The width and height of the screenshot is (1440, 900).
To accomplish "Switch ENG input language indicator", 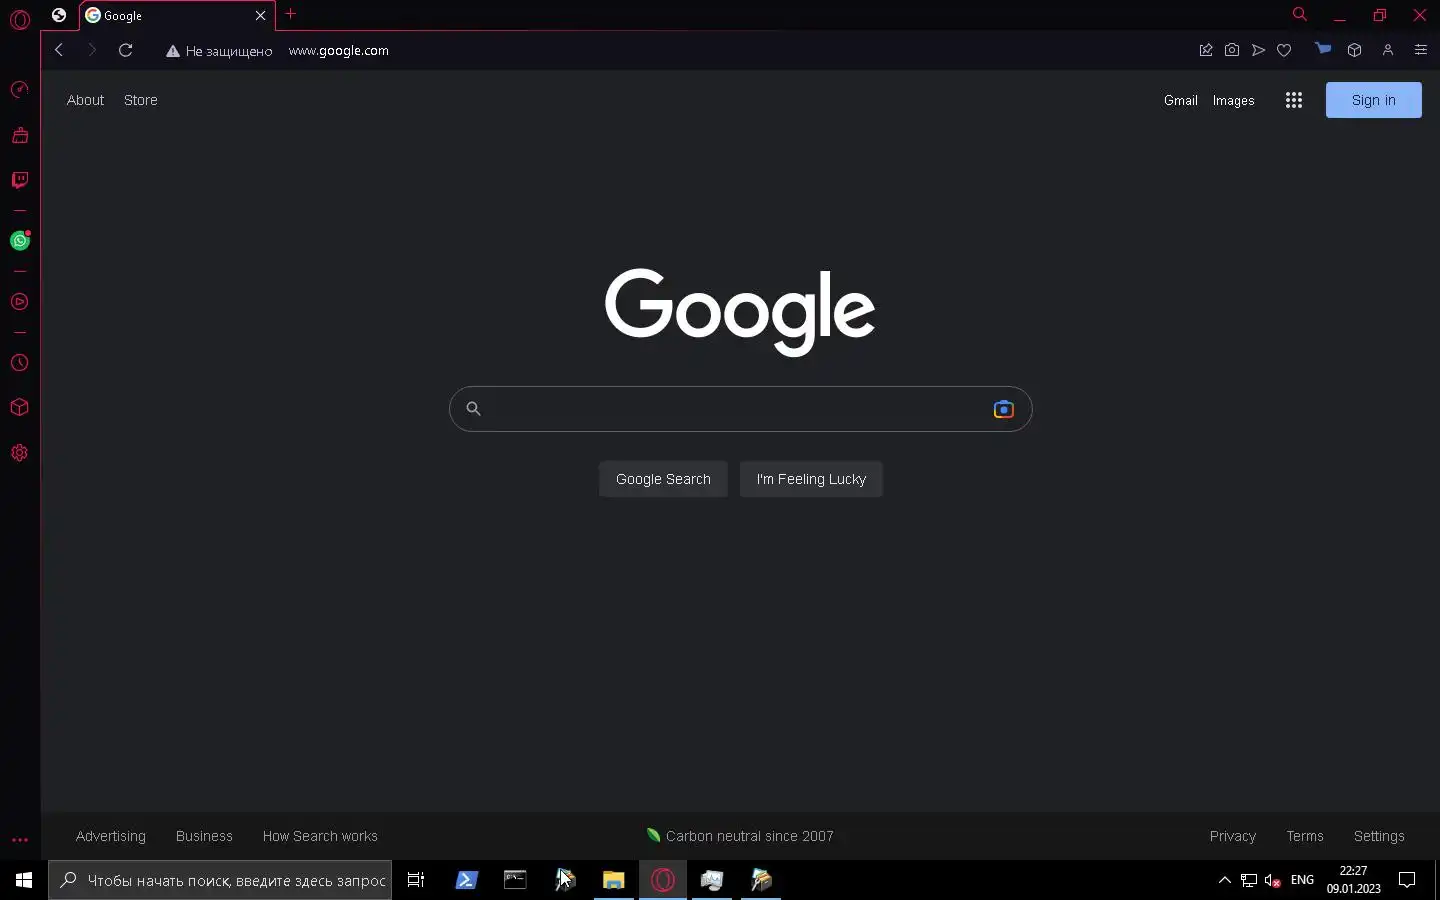I will [1302, 880].
